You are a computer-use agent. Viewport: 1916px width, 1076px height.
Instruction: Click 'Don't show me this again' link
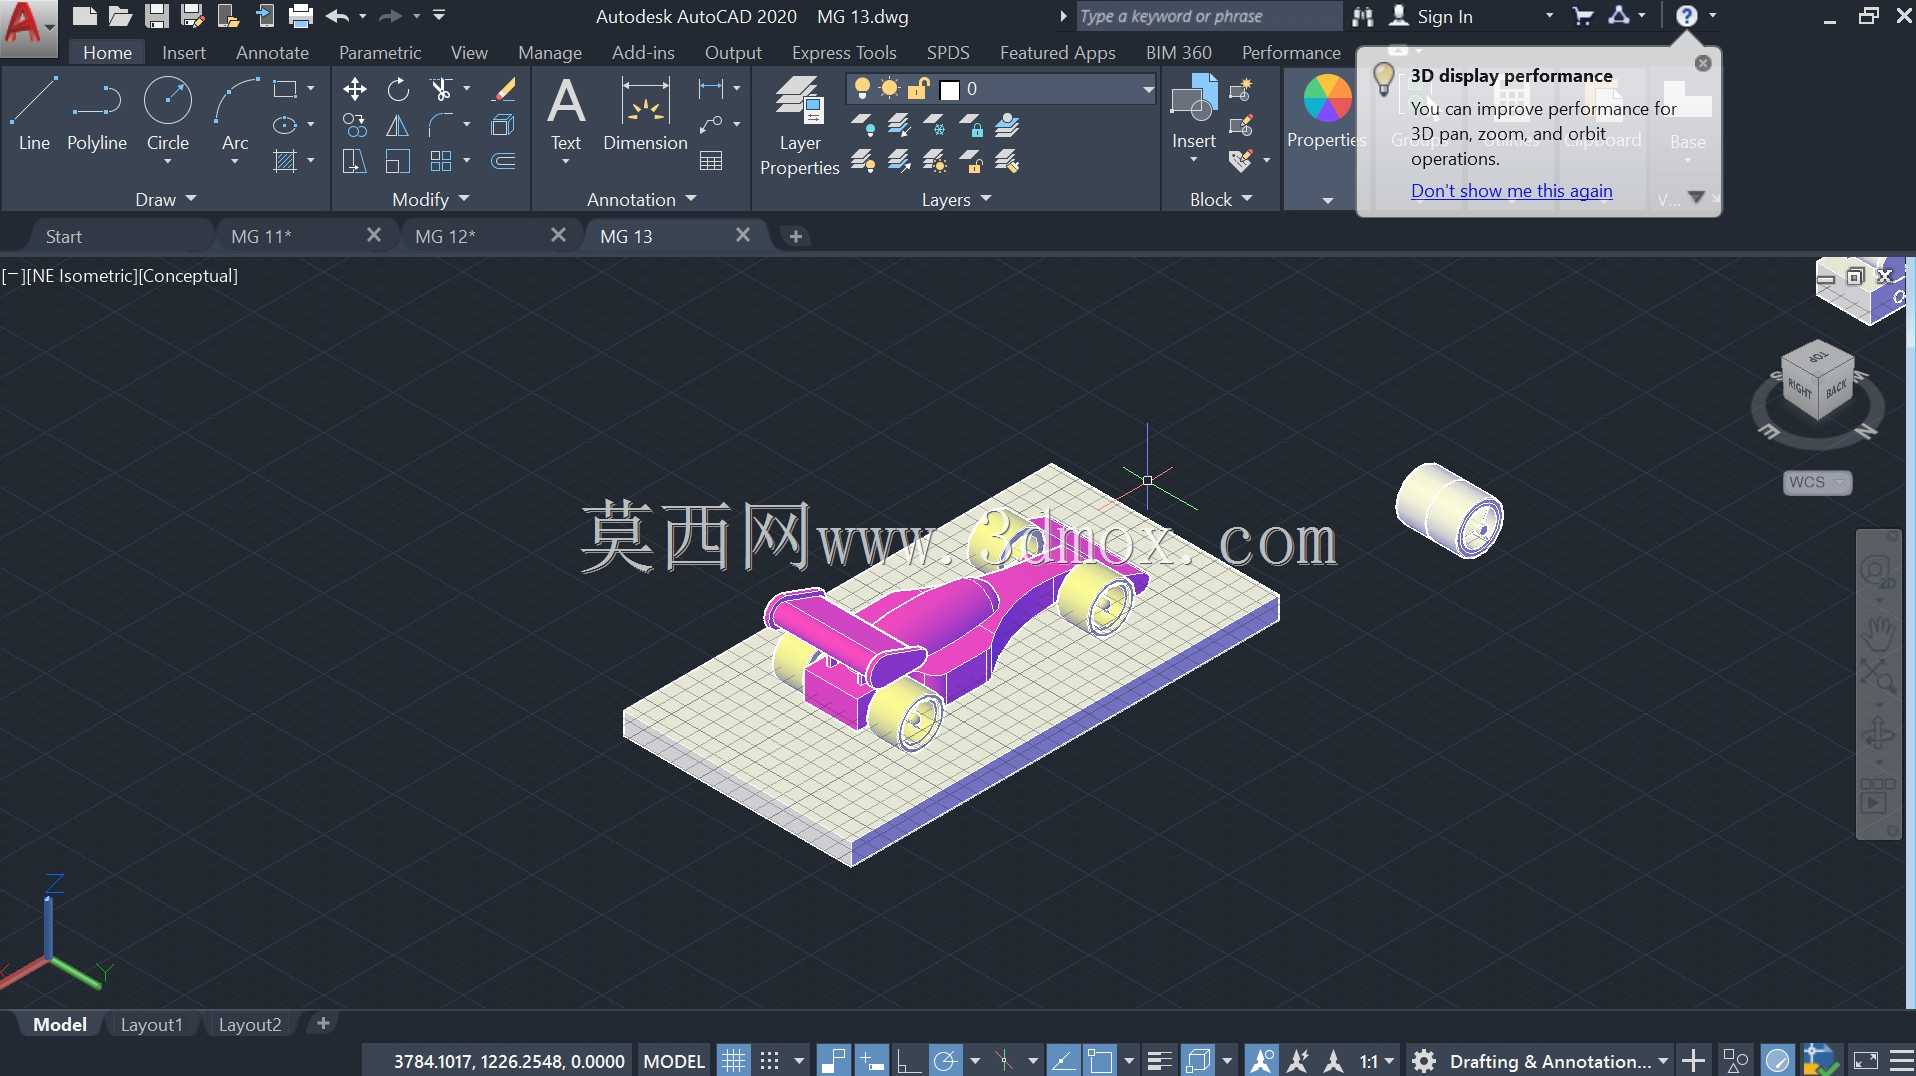pyautogui.click(x=1511, y=190)
